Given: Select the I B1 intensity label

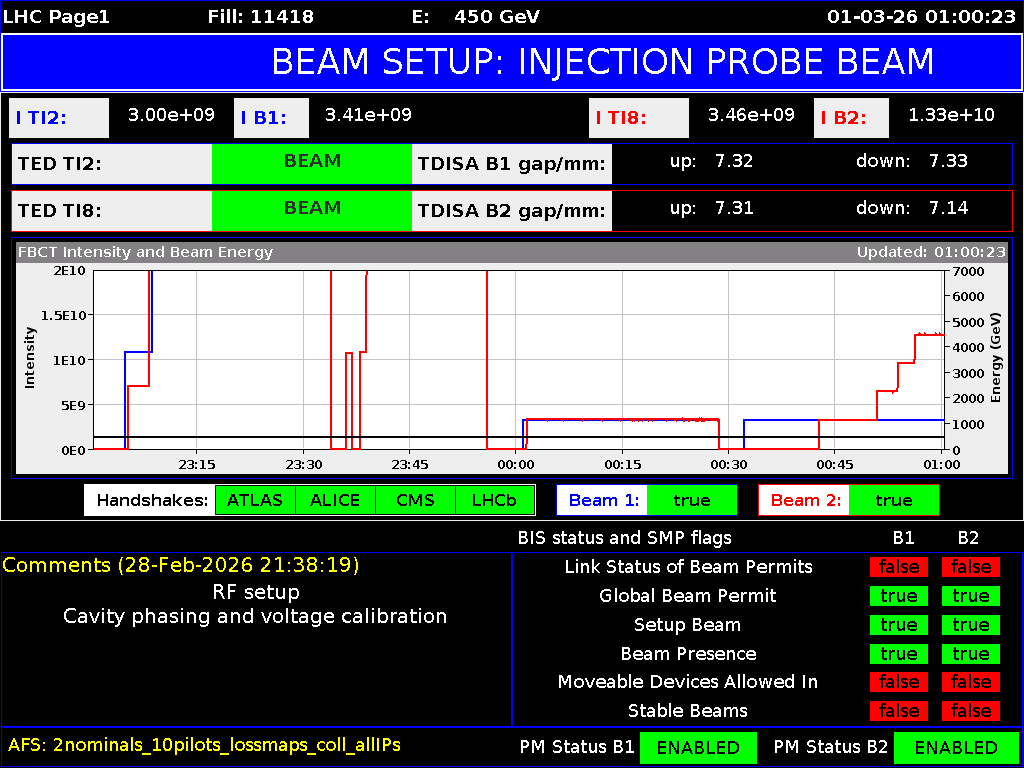Looking at the screenshot, I should coord(271,116).
